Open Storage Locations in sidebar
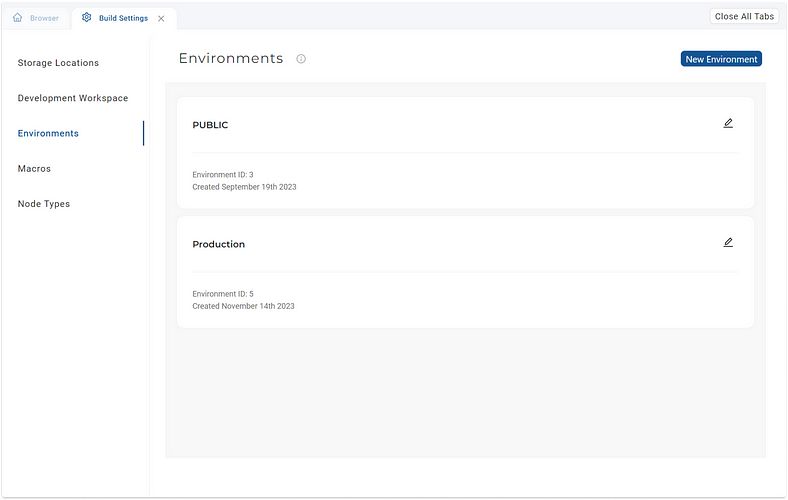Image resolution: width=788 pixels, height=500 pixels. [x=58, y=63]
